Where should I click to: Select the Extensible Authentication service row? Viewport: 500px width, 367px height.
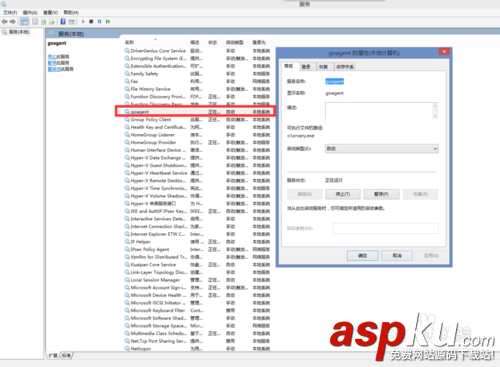click(197, 66)
